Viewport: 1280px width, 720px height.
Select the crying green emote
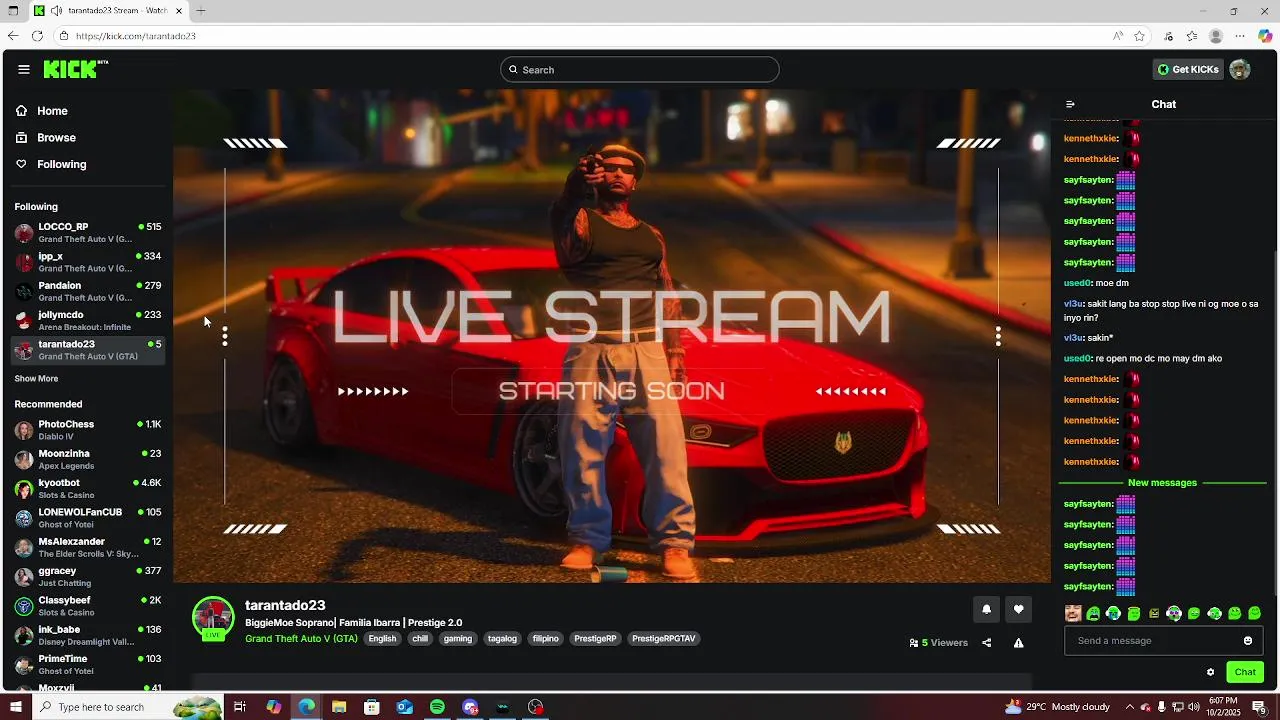pyautogui.click(x=1113, y=614)
